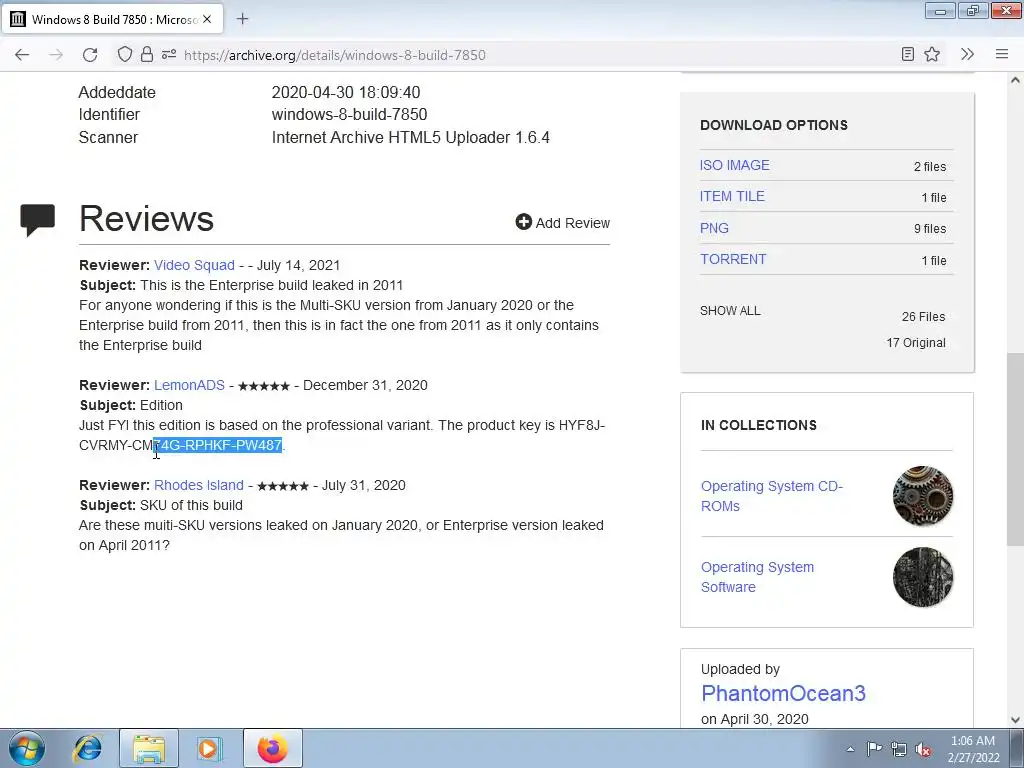This screenshot has height=768, width=1024.
Task: Toggle reader view icon
Action: [908, 55]
